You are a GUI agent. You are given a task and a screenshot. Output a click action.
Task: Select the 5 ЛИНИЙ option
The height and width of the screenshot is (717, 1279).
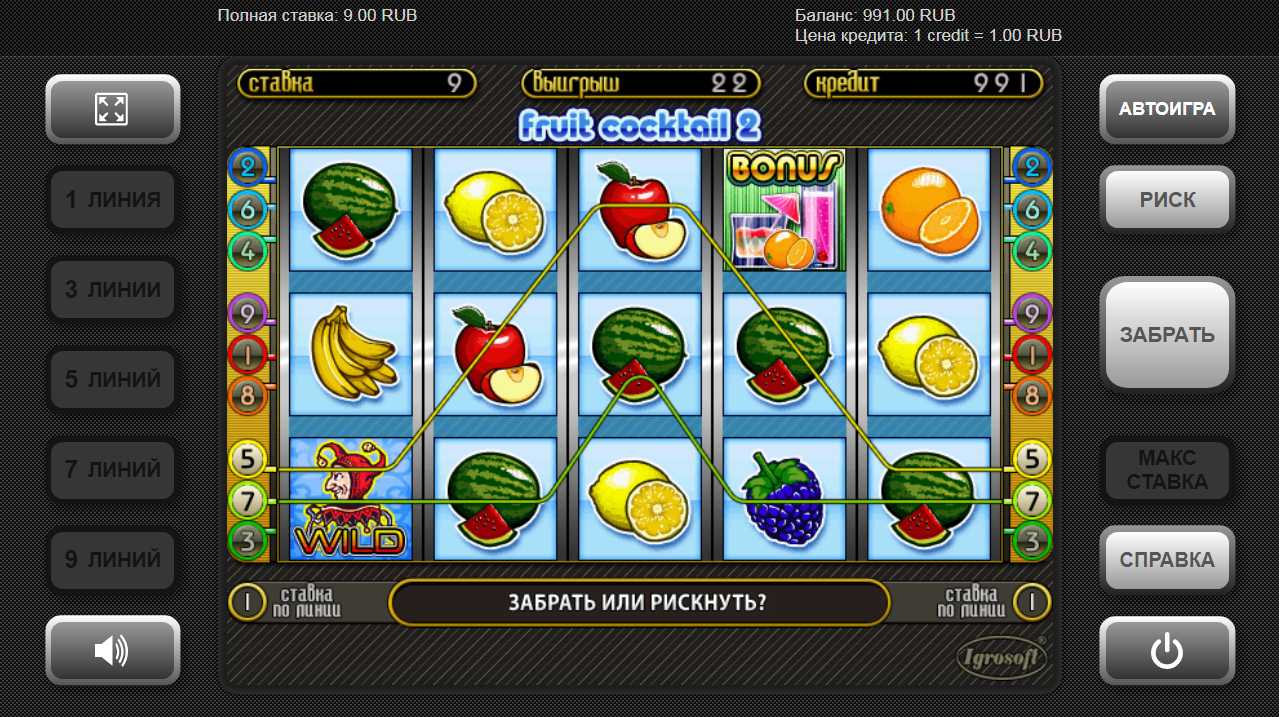(x=112, y=380)
